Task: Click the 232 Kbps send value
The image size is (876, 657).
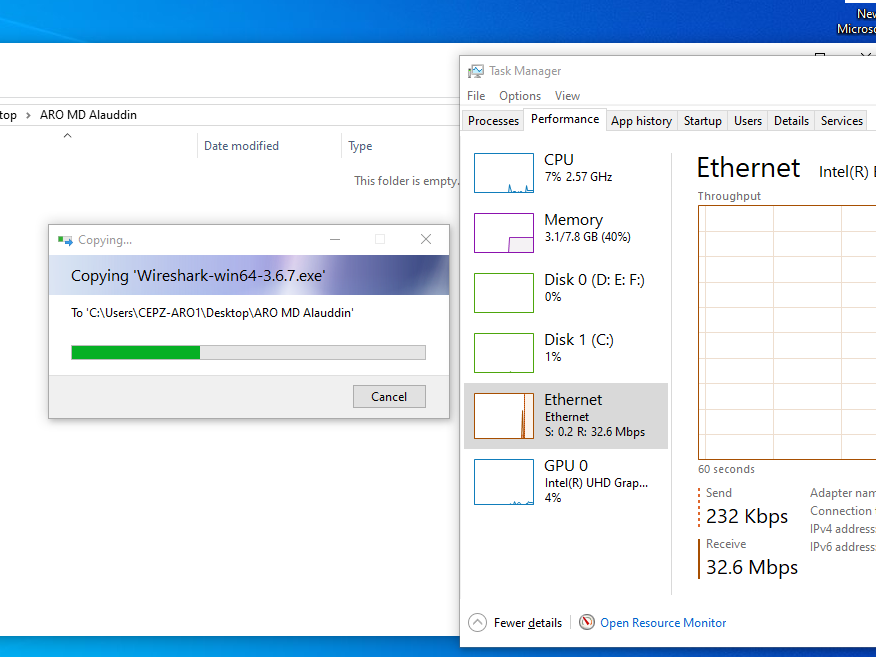Action: 746,516
